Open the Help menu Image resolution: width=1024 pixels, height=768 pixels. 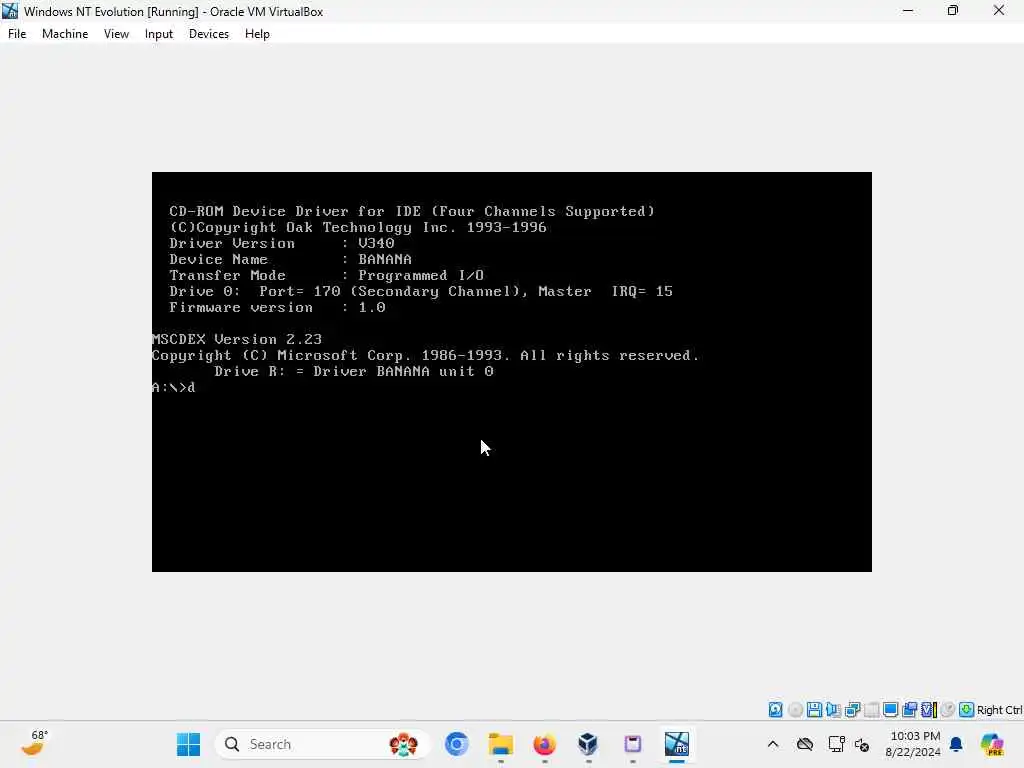coord(257,34)
